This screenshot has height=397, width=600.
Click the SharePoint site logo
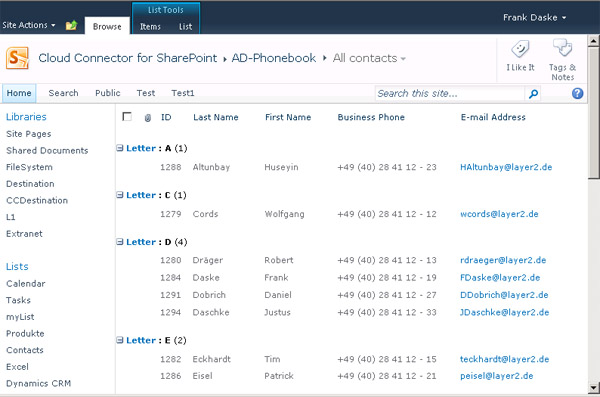point(18,58)
